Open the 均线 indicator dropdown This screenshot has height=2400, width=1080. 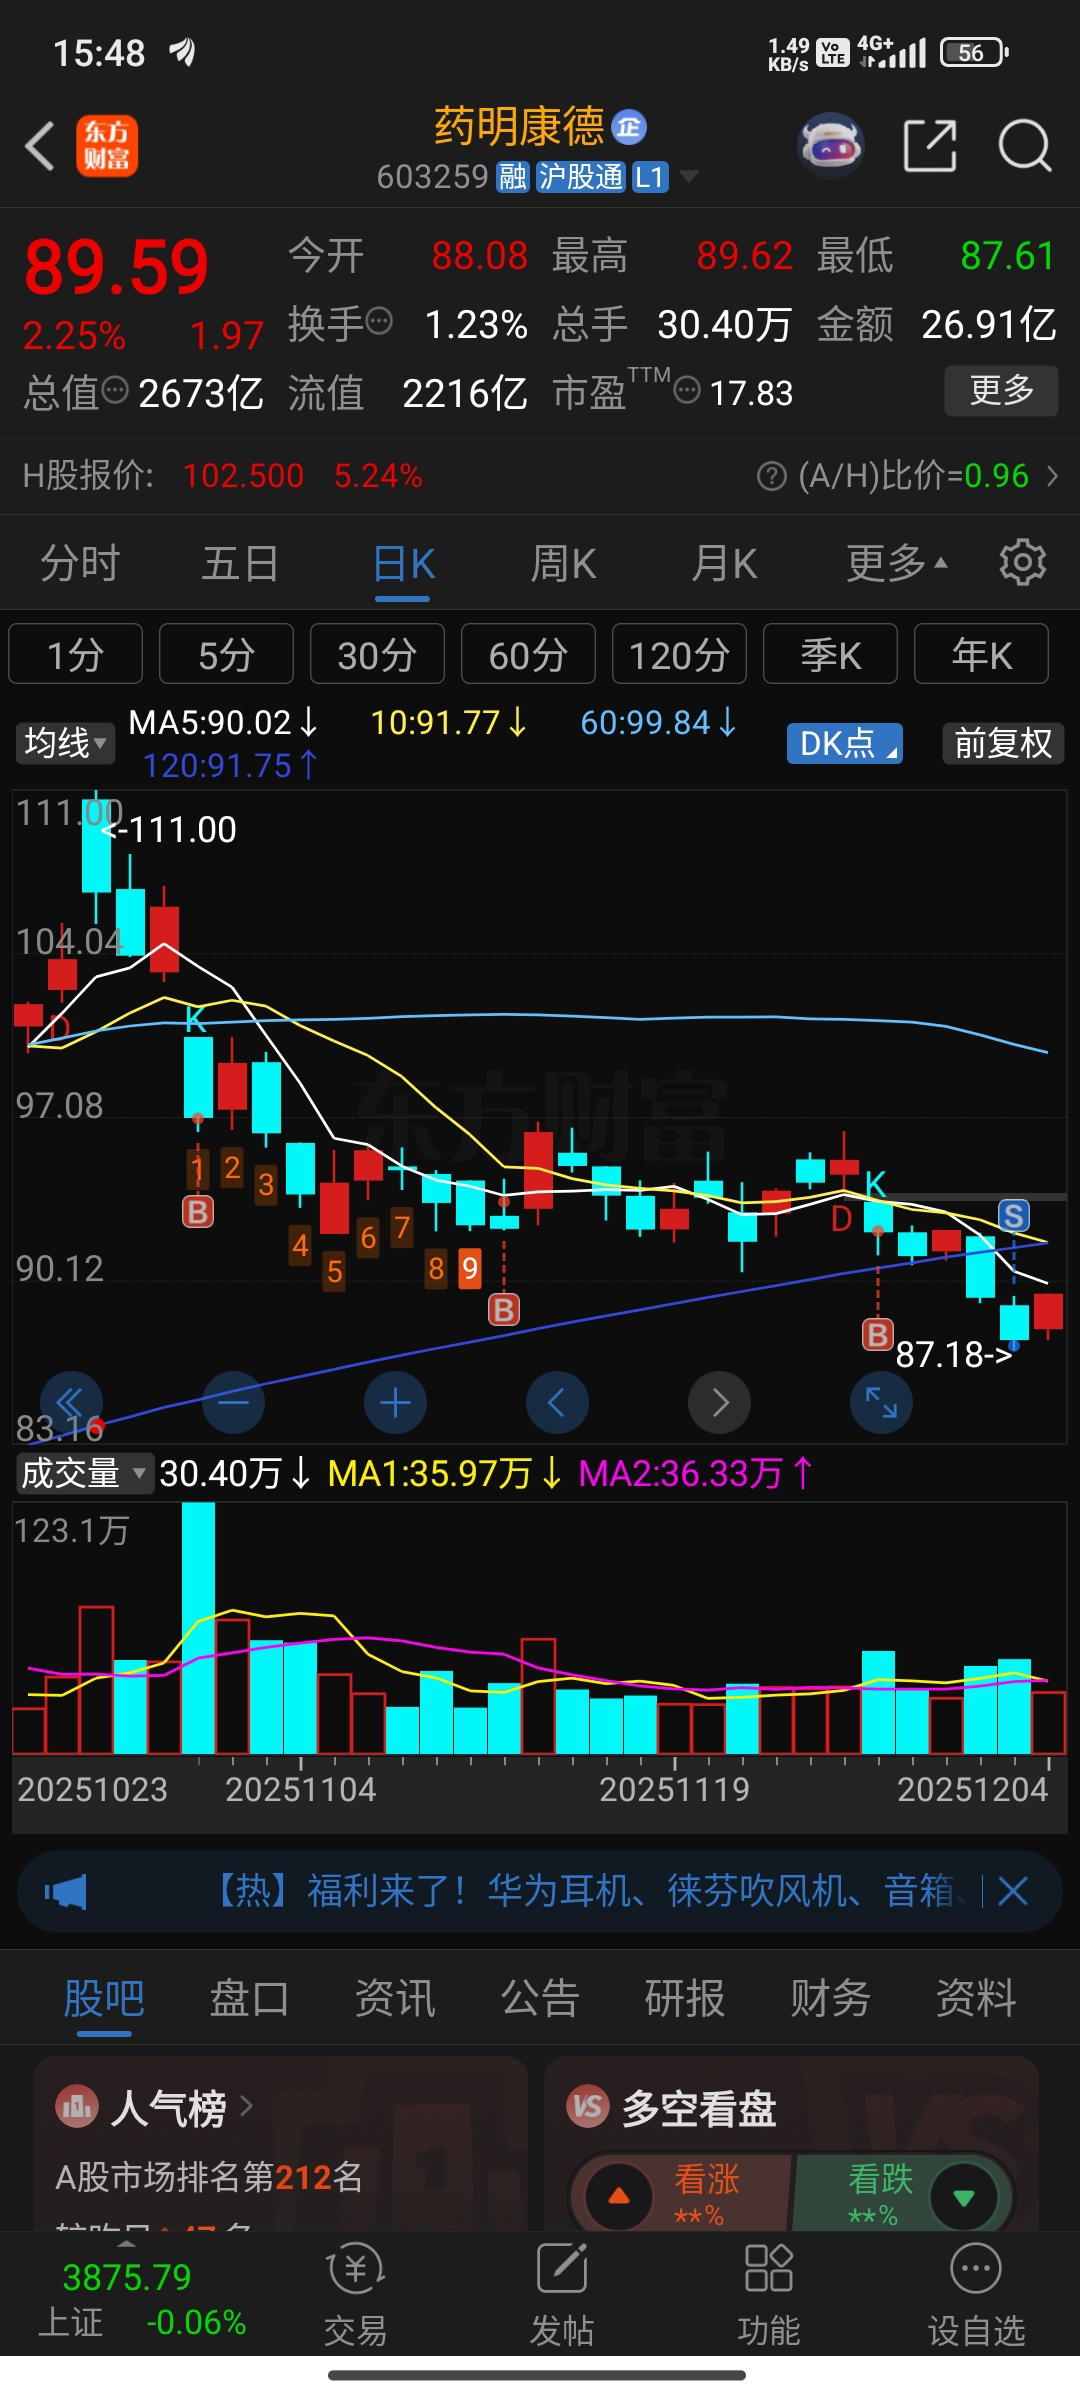click(x=65, y=743)
